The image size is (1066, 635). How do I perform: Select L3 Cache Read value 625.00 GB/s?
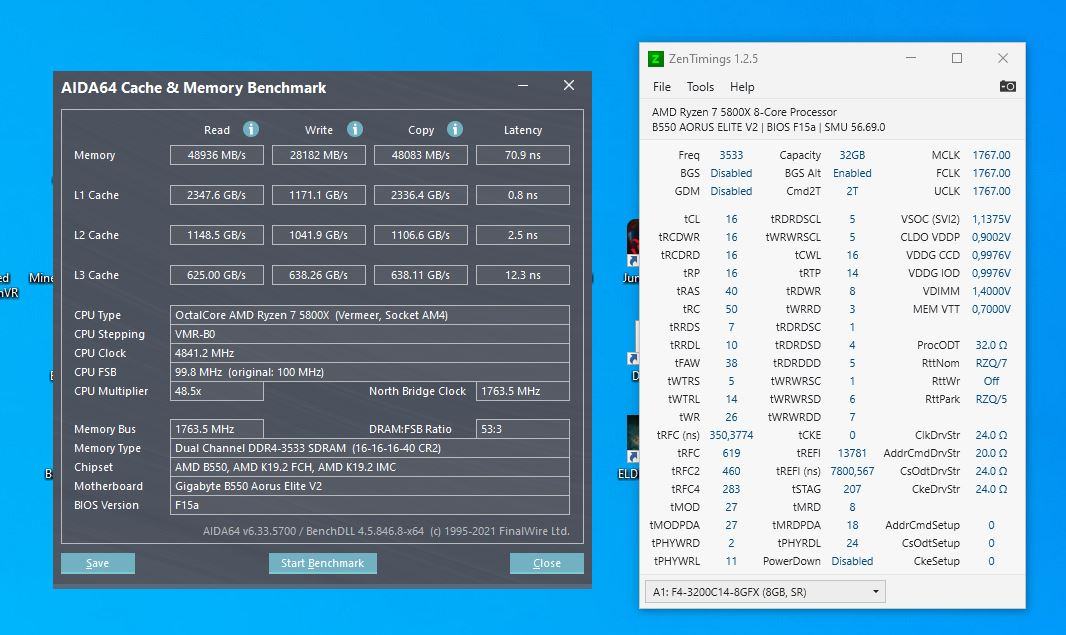pos(217,275)
